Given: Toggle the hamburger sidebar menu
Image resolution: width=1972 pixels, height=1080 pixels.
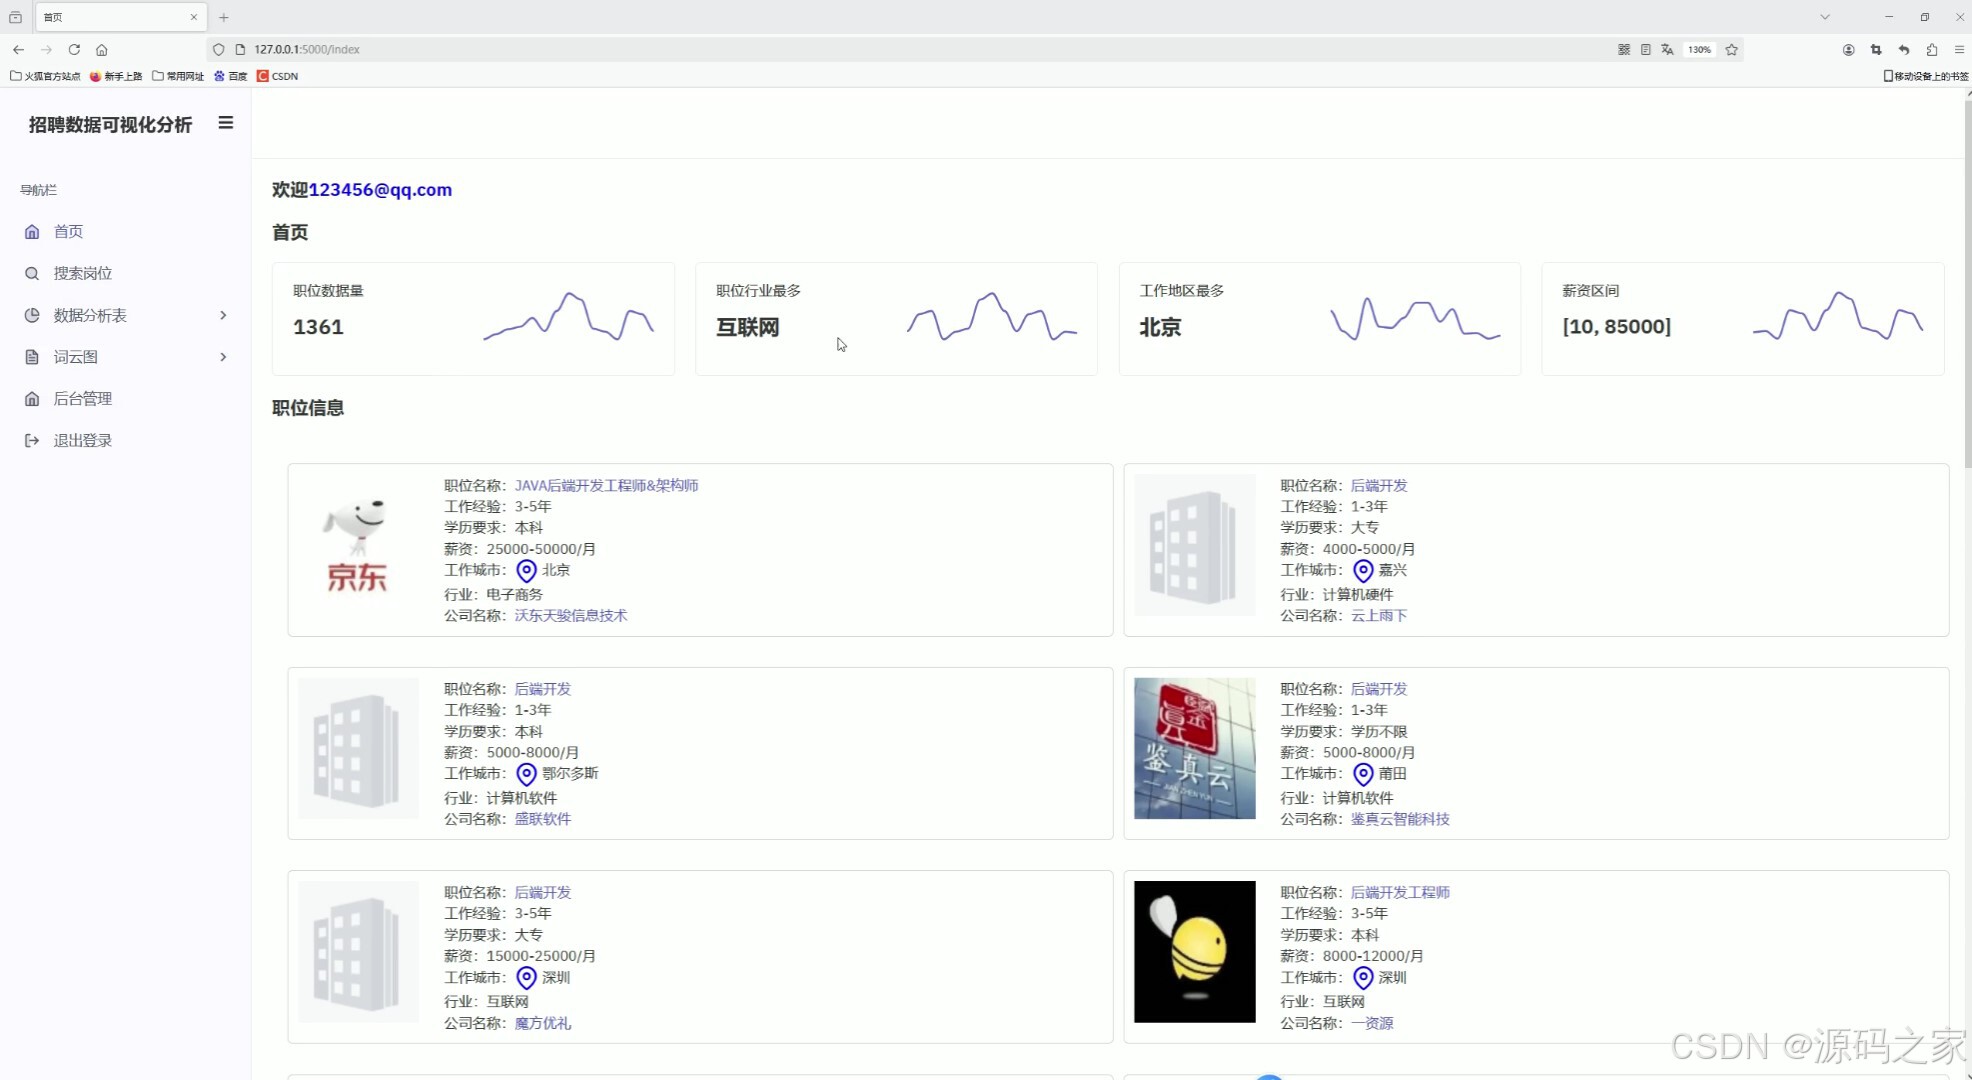Looking at the screenshot, I should [x=226, y=123].
